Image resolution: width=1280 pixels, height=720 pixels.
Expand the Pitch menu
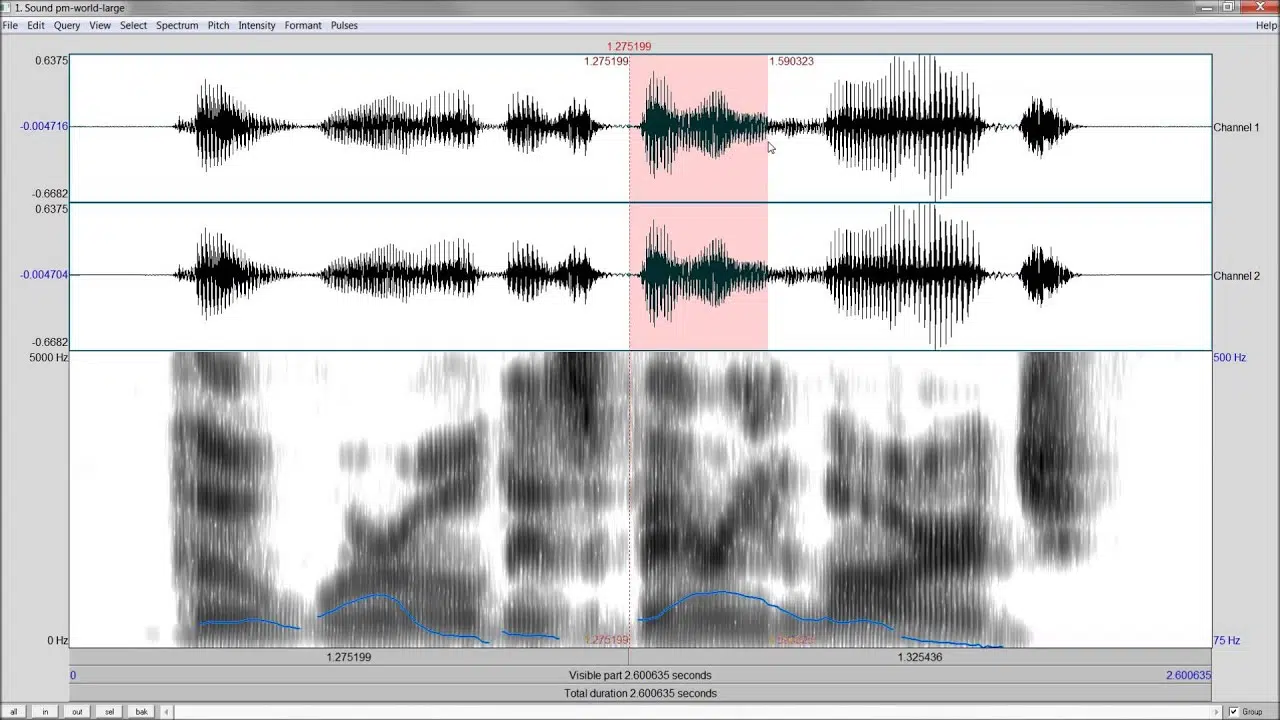[218, 25]
